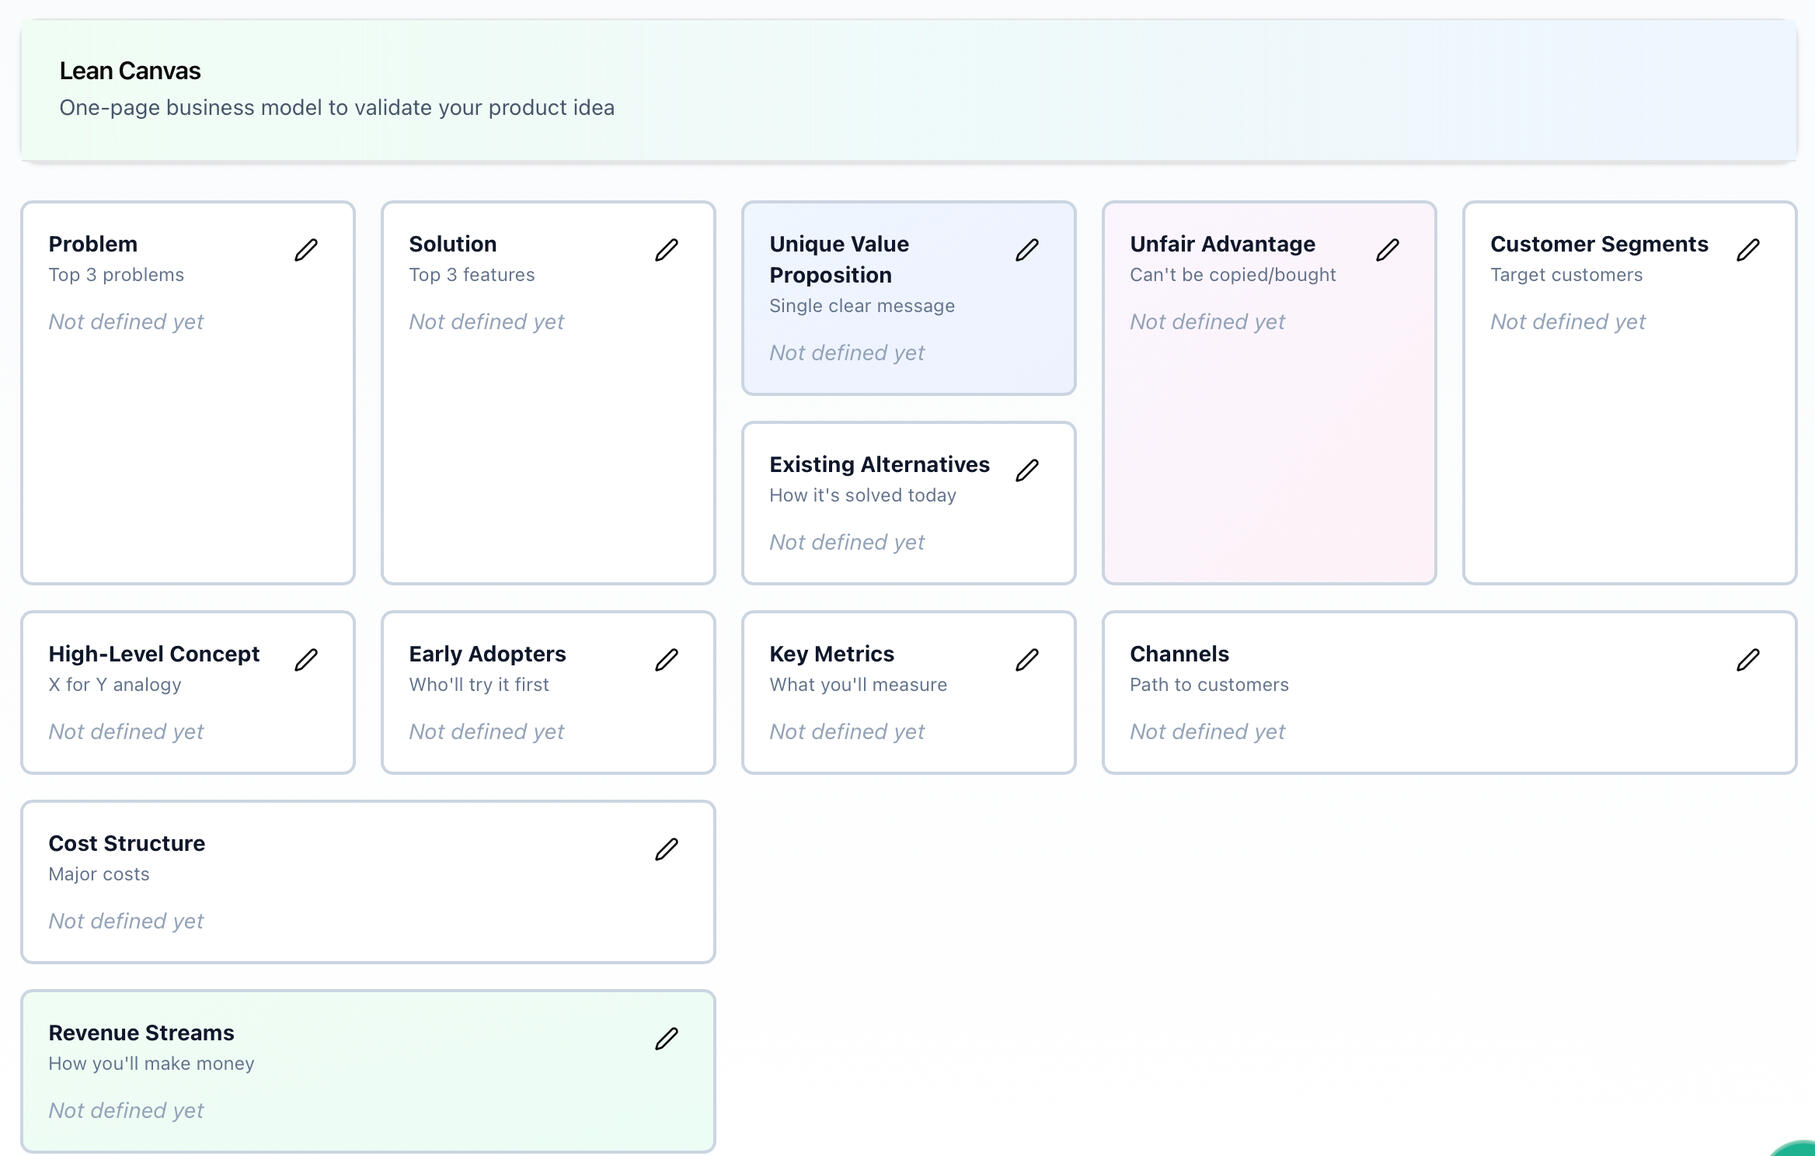Edit the Customer Segments section

click(x=1748, y=249)
